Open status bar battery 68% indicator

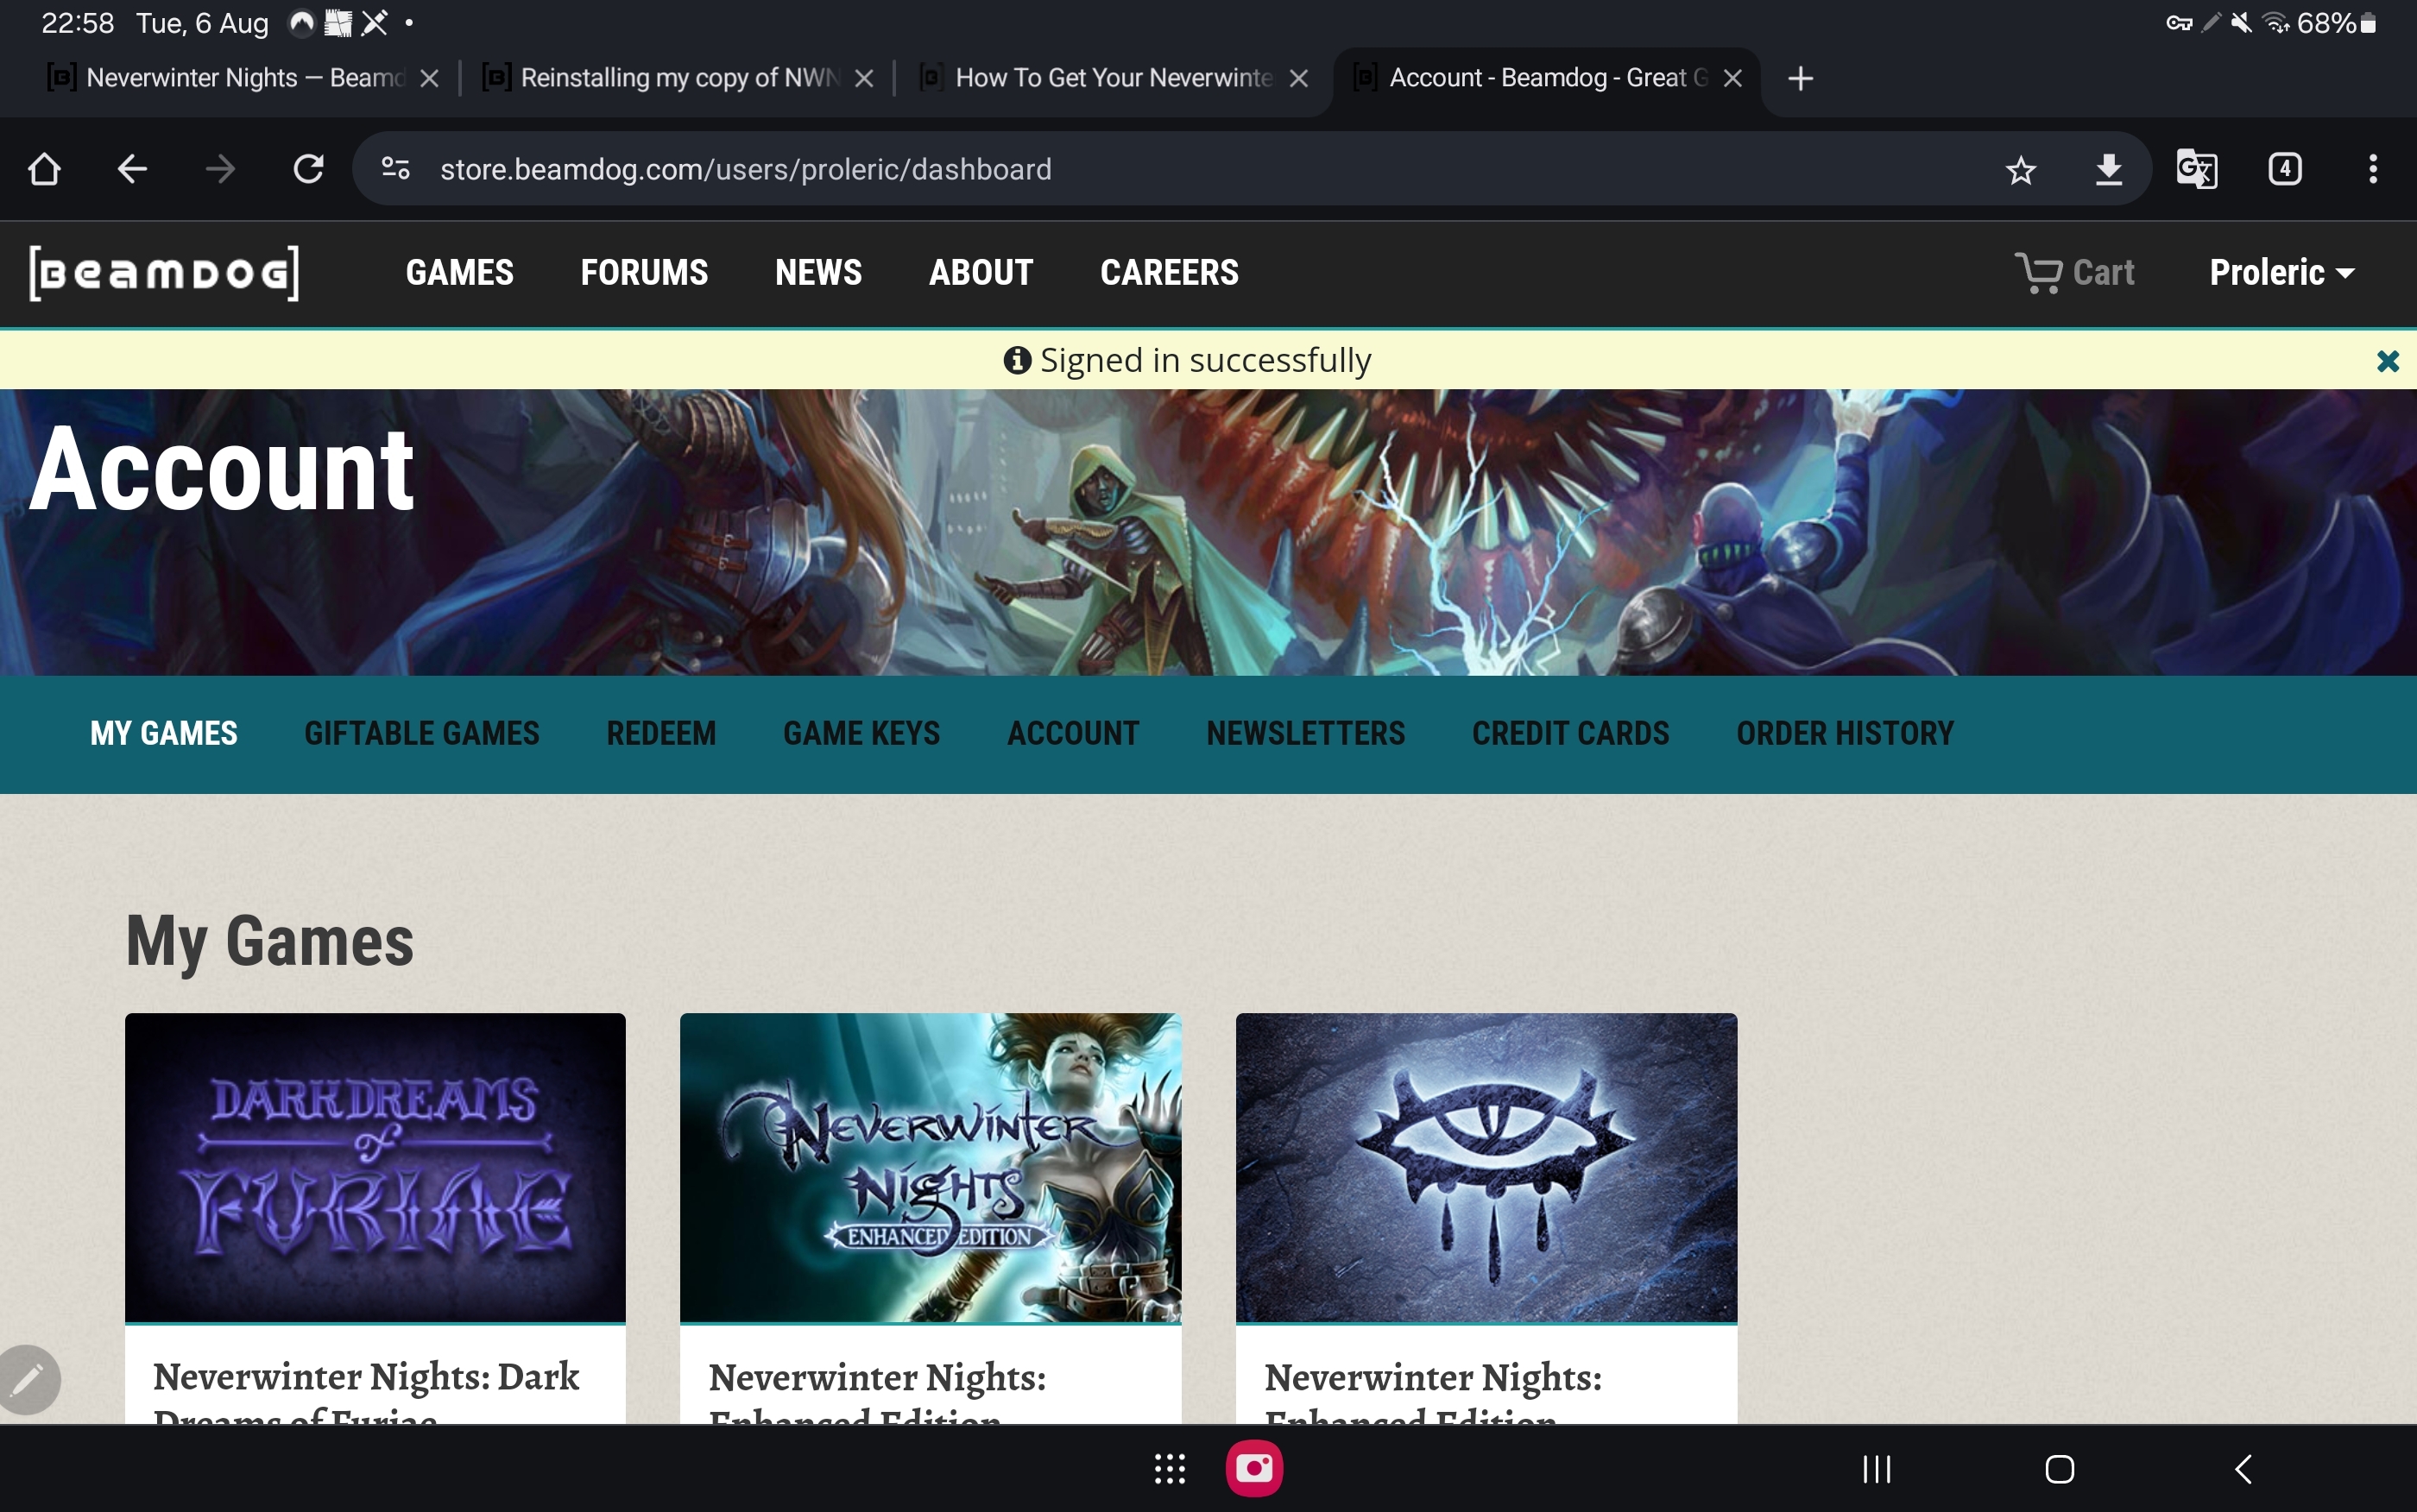2337,22
